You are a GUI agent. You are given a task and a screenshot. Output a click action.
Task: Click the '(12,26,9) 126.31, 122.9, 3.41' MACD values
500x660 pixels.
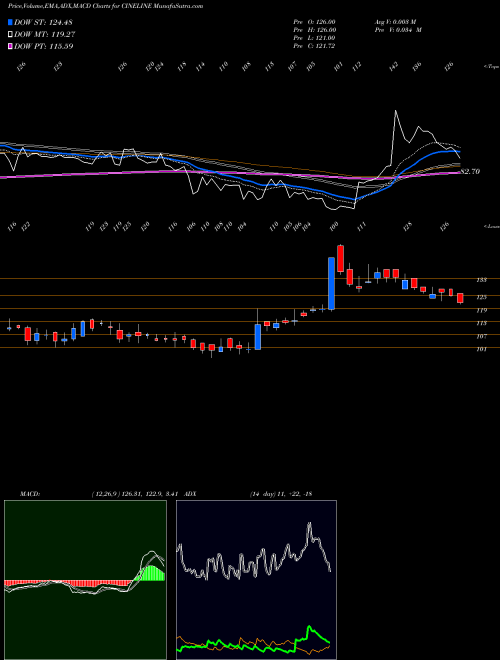(x=136, y=494)
